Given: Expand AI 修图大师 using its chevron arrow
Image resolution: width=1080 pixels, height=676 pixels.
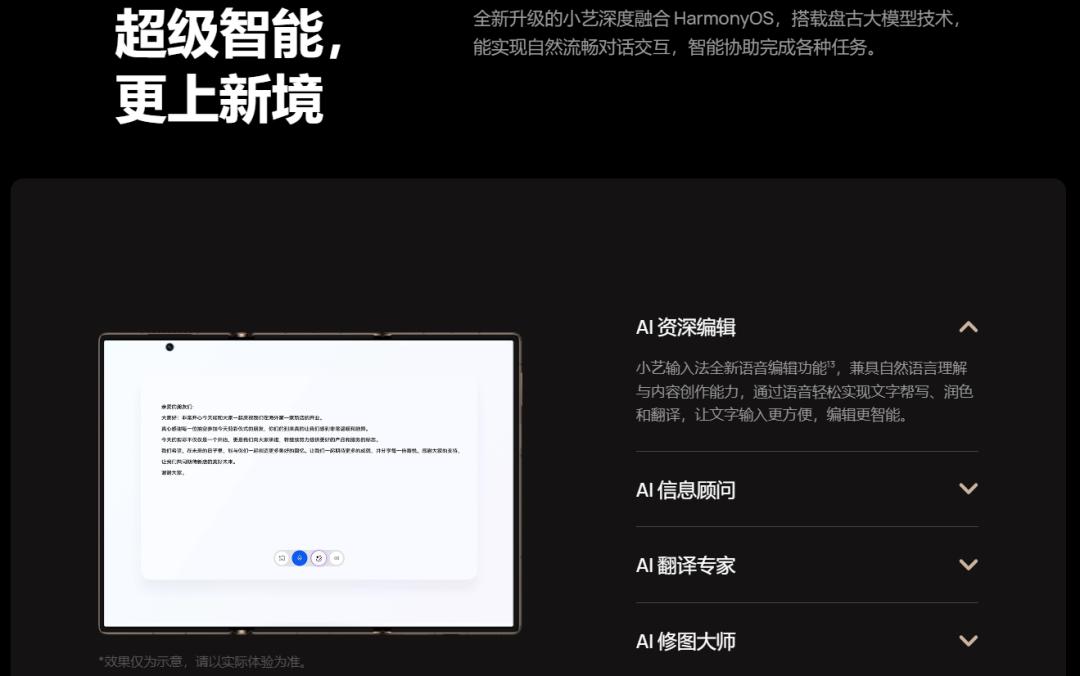Looking at the screenshot, I should coord(967,641).
